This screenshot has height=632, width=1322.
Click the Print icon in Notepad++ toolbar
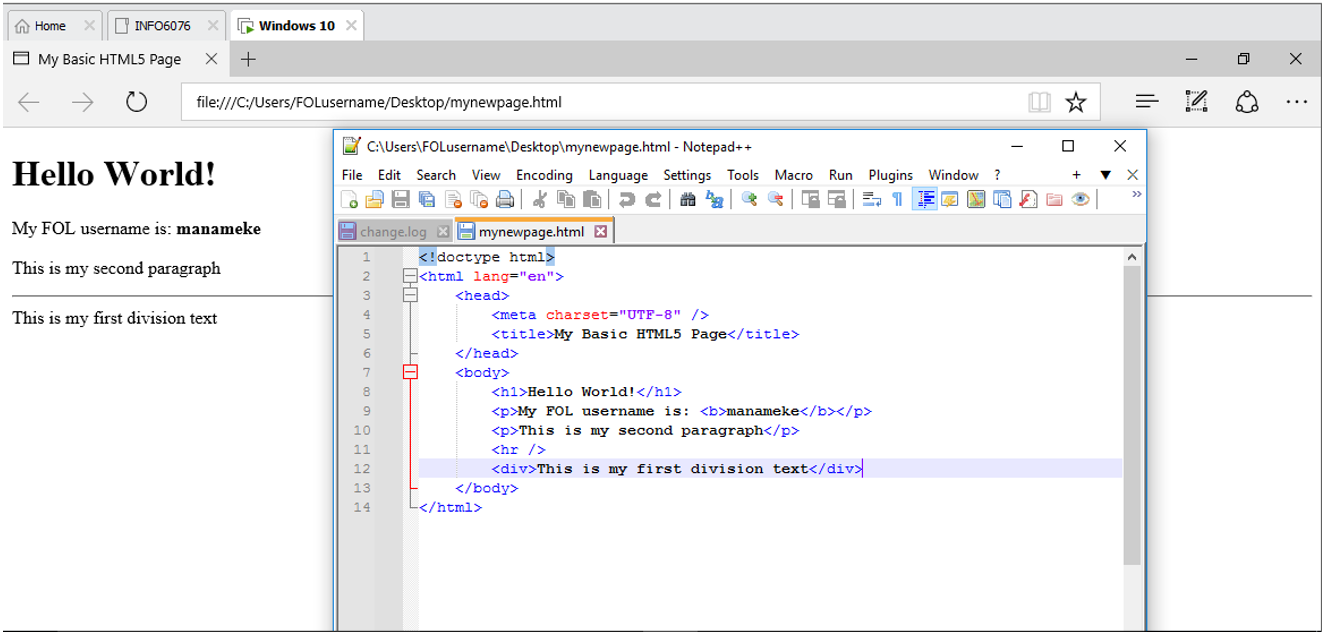(x=505, y=200)
